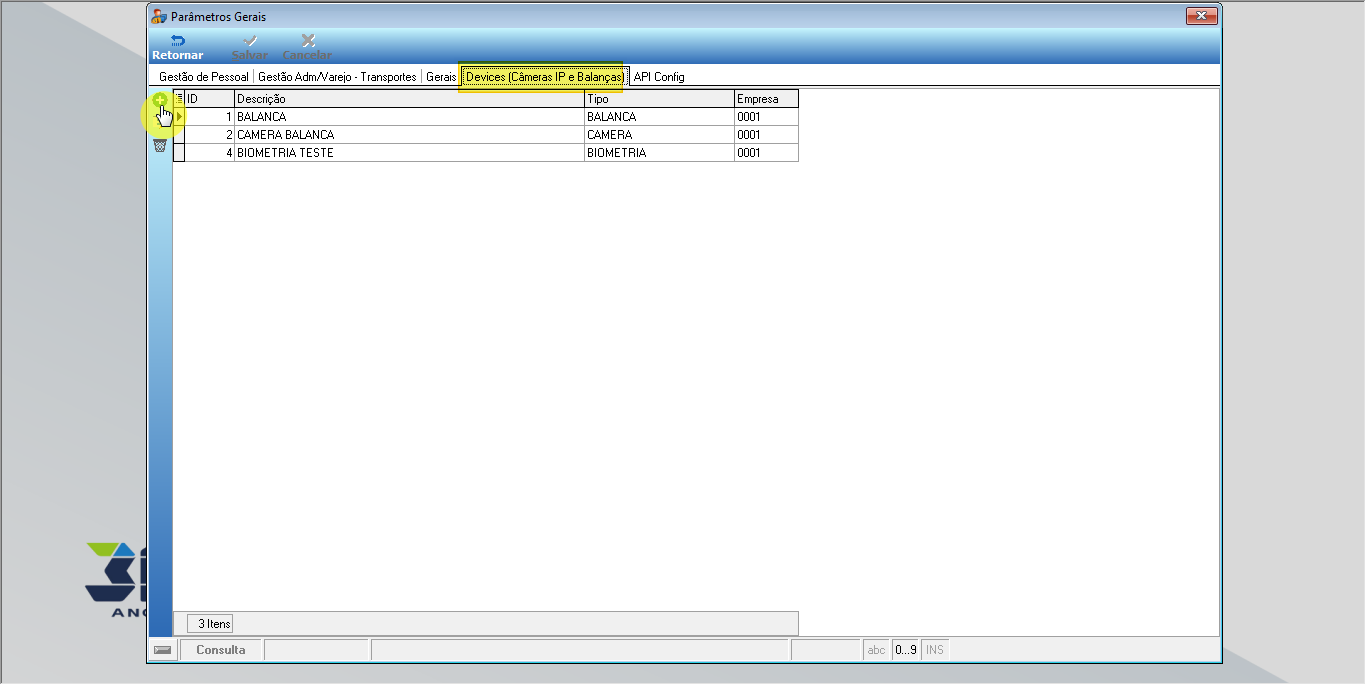Image resolution: width=1366 pixels, height=685 pixels.
Task: Open the Gestão de Pessoal tab
Action: point(204,77)
